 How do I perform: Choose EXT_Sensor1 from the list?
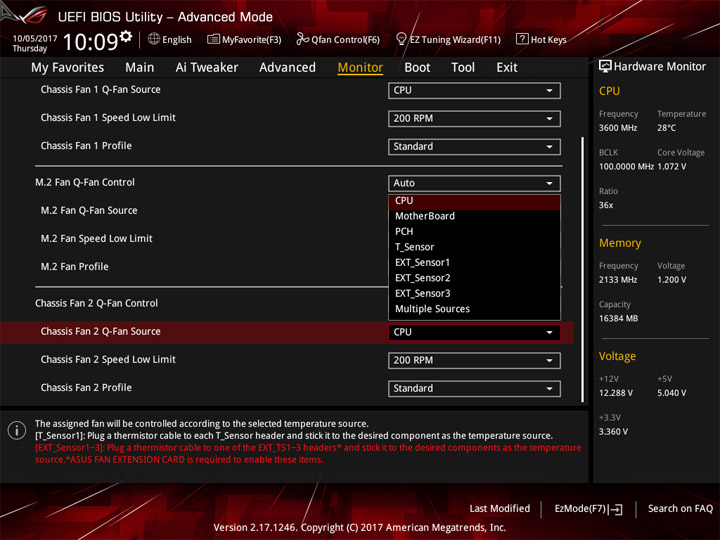(x=474, y=263)
